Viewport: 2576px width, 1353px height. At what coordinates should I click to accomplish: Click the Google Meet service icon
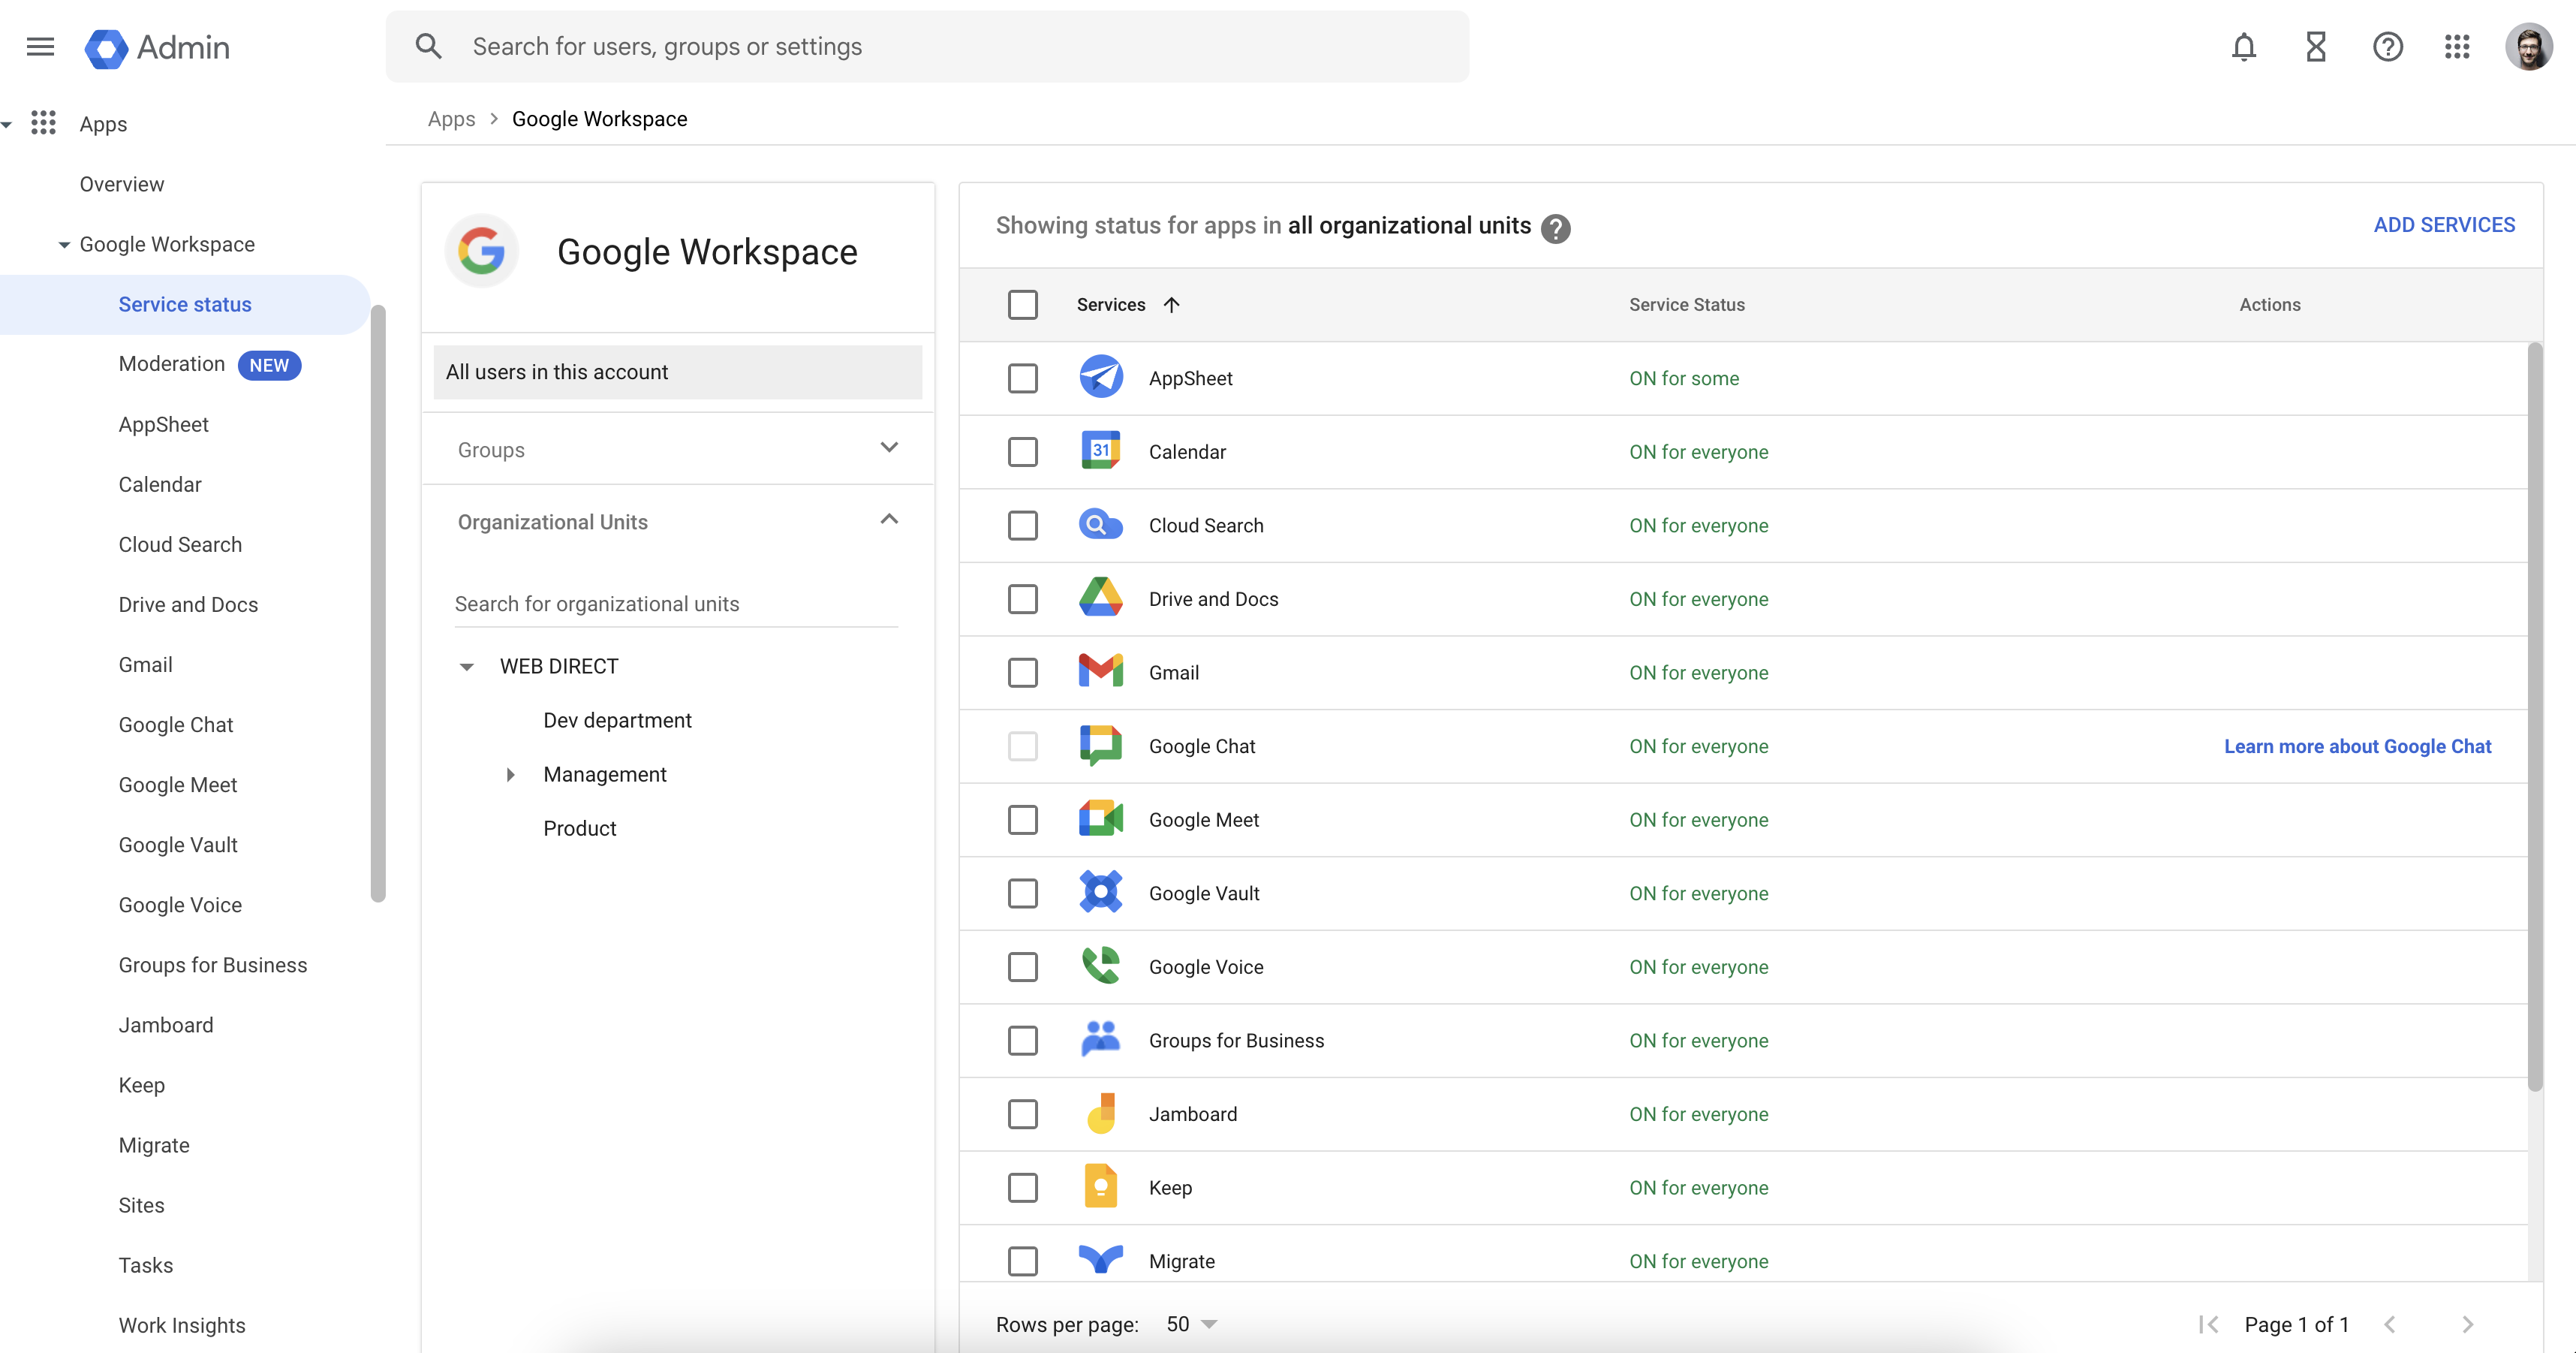1100,819
